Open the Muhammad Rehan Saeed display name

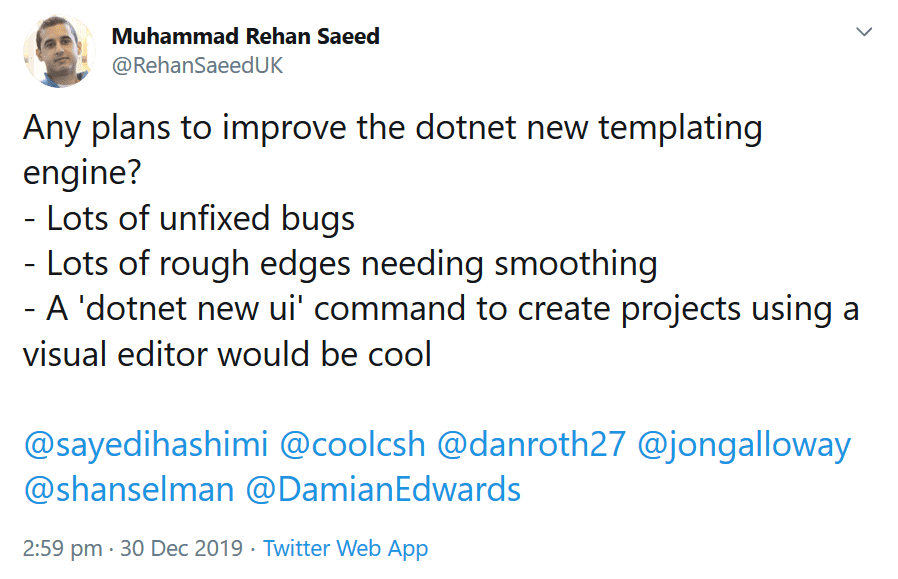245,36
